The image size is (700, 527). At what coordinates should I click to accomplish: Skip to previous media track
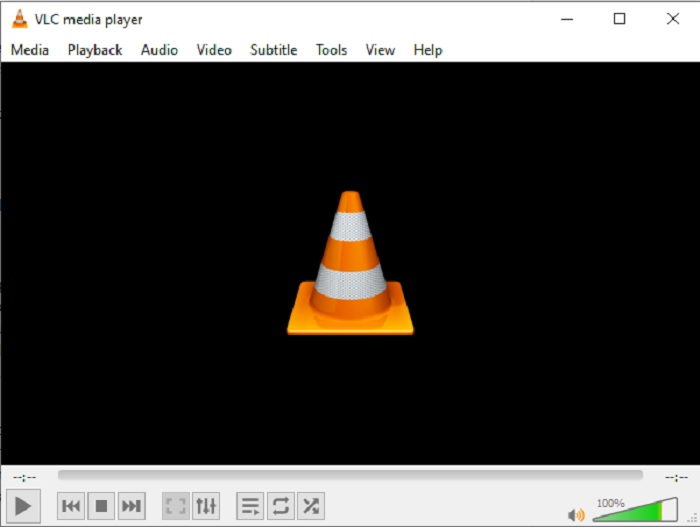pos(71,506)
